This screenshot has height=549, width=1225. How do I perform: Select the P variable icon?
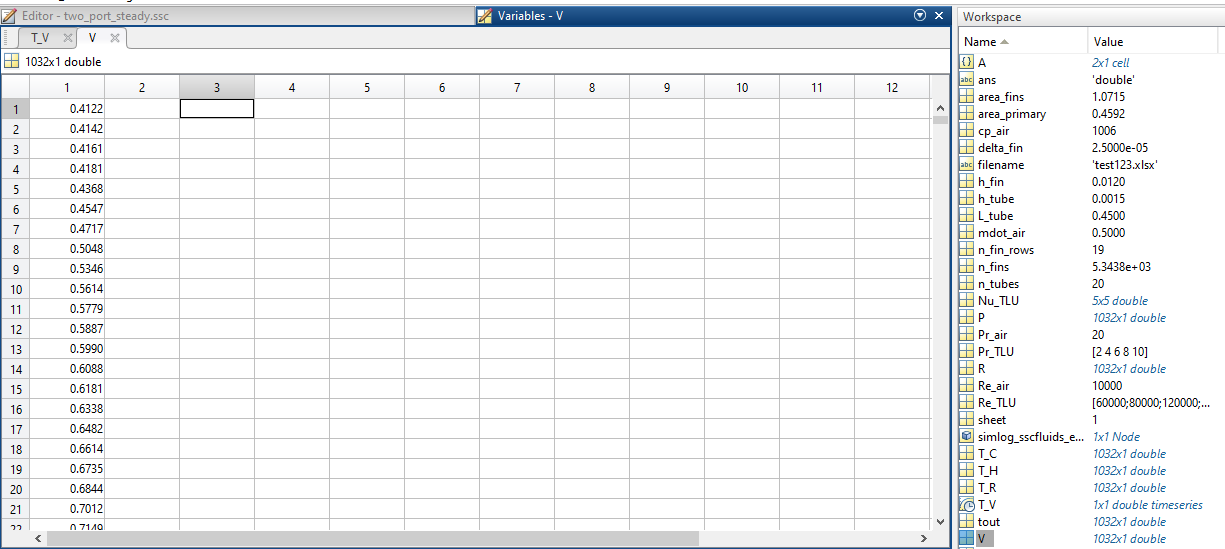pyautogui.click(x=966, y=317)
